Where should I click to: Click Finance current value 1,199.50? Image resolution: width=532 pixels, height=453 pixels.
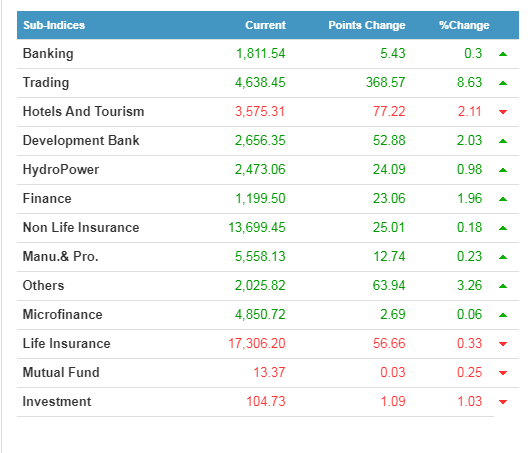(260, 199)
